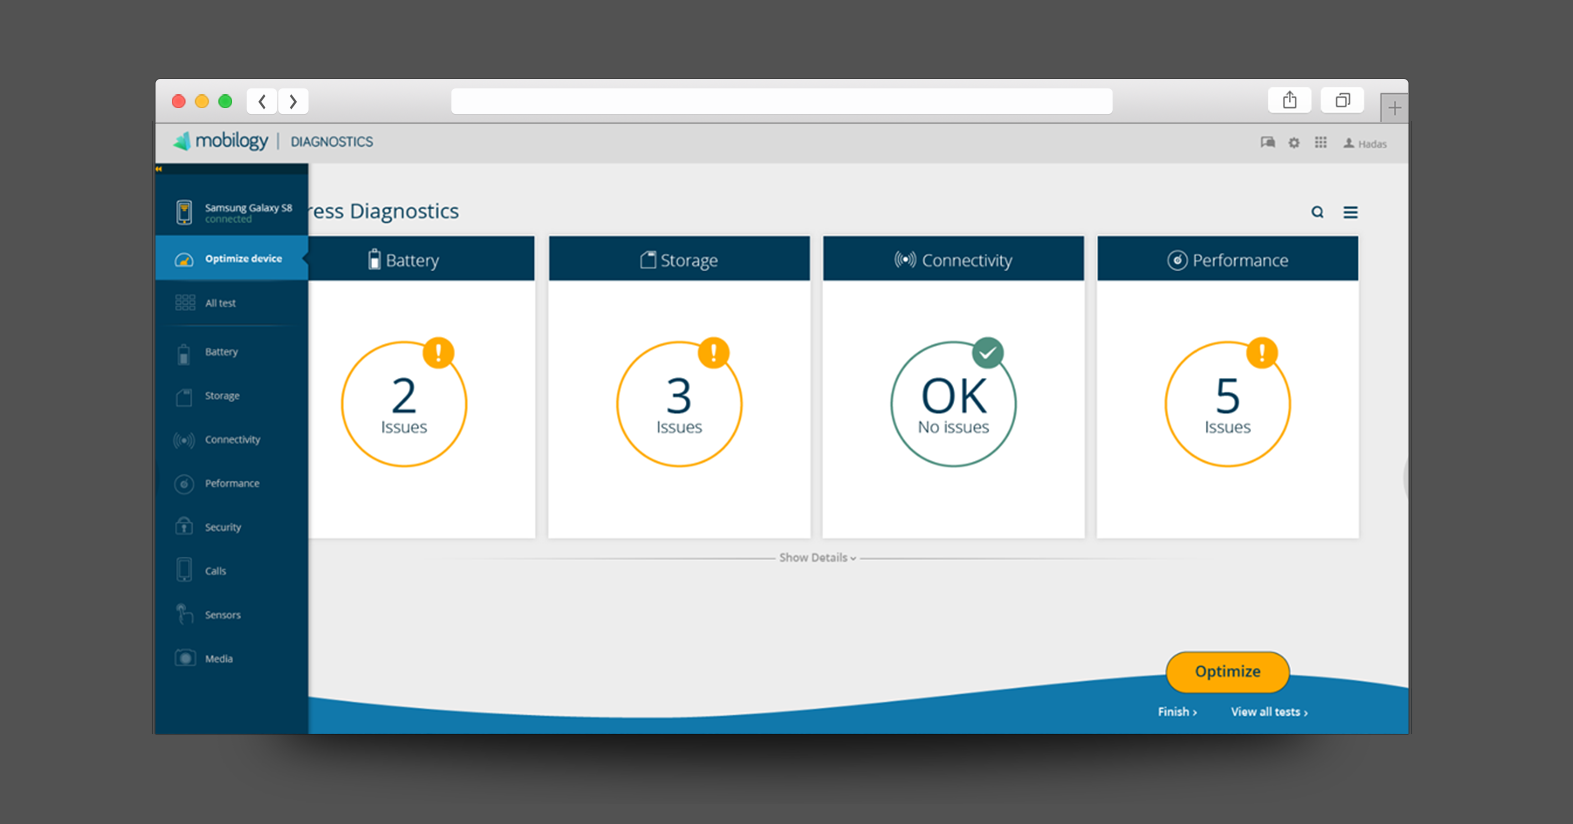Open the hamburger list menu icon
Screen dimensions: 1573x824
pyautogui.click(x=1350, y=212)
